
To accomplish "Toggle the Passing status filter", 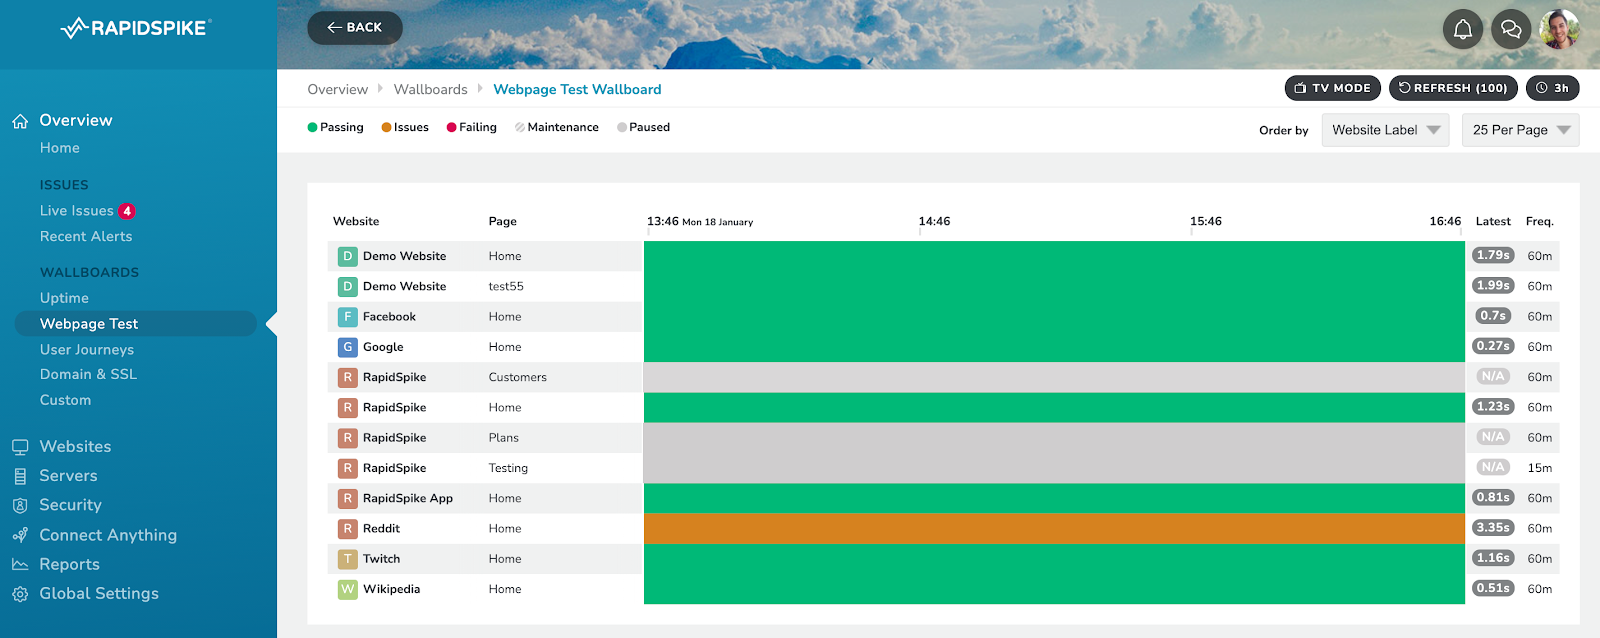I will [x=335, y=127].
